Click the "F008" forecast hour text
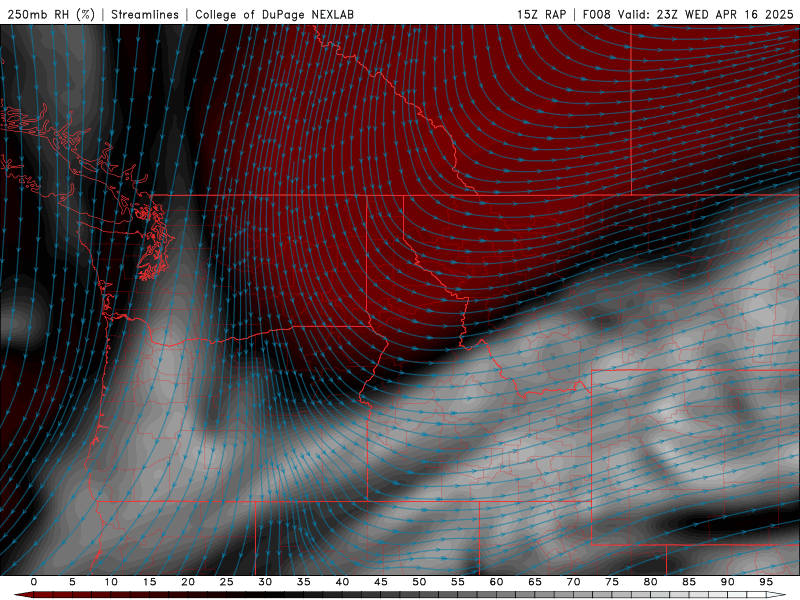This screenshot has width=800, height=600. [597, 14]
